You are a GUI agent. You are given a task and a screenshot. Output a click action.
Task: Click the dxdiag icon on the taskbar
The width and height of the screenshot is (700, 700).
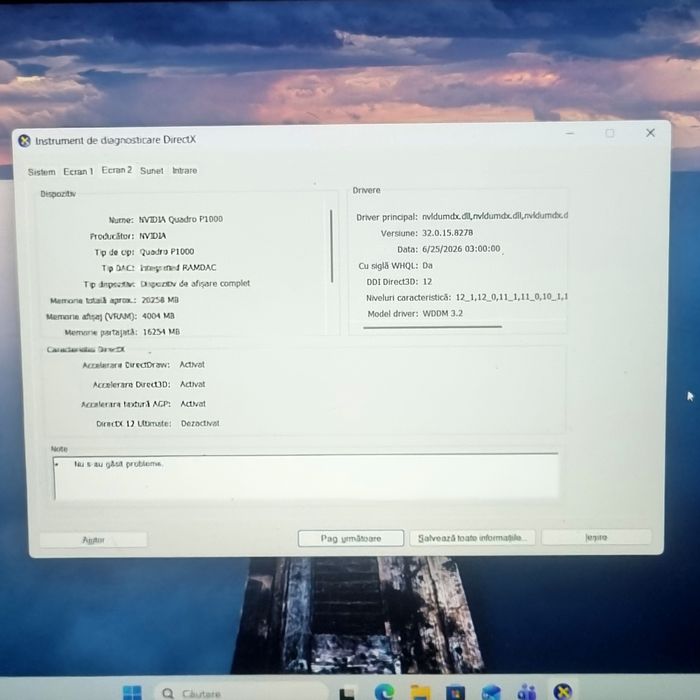562,692
